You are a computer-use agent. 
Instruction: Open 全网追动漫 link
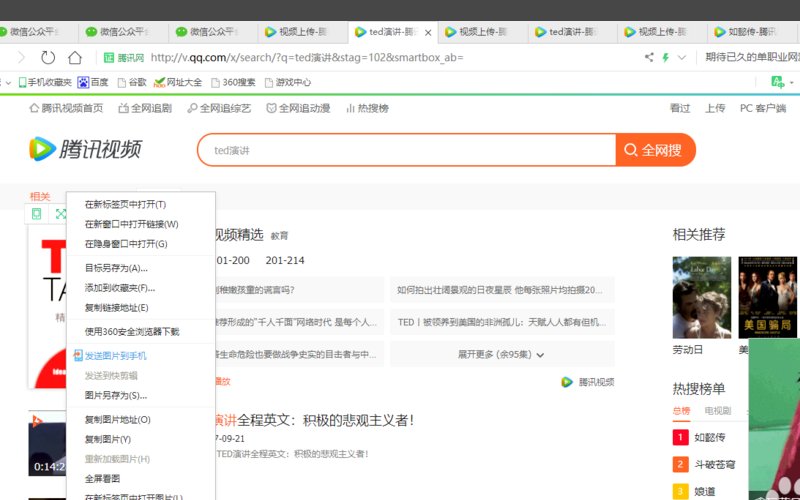pos(298,108)
